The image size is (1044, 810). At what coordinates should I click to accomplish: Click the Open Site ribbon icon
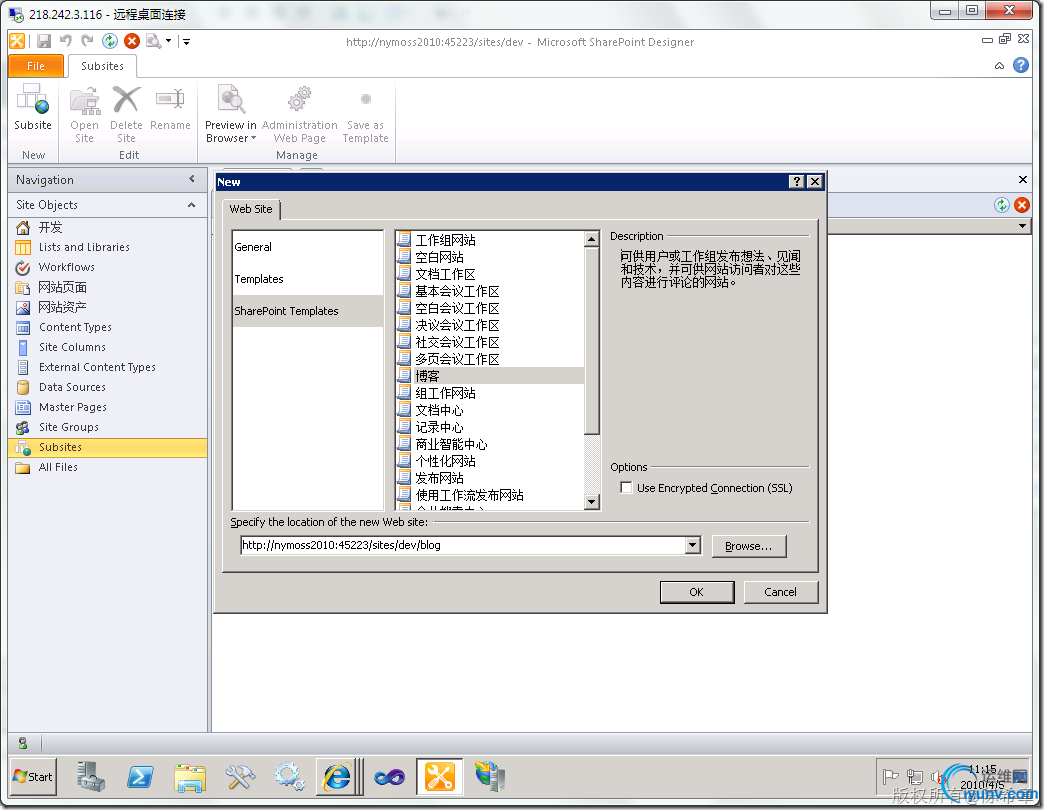click(85, 100)
